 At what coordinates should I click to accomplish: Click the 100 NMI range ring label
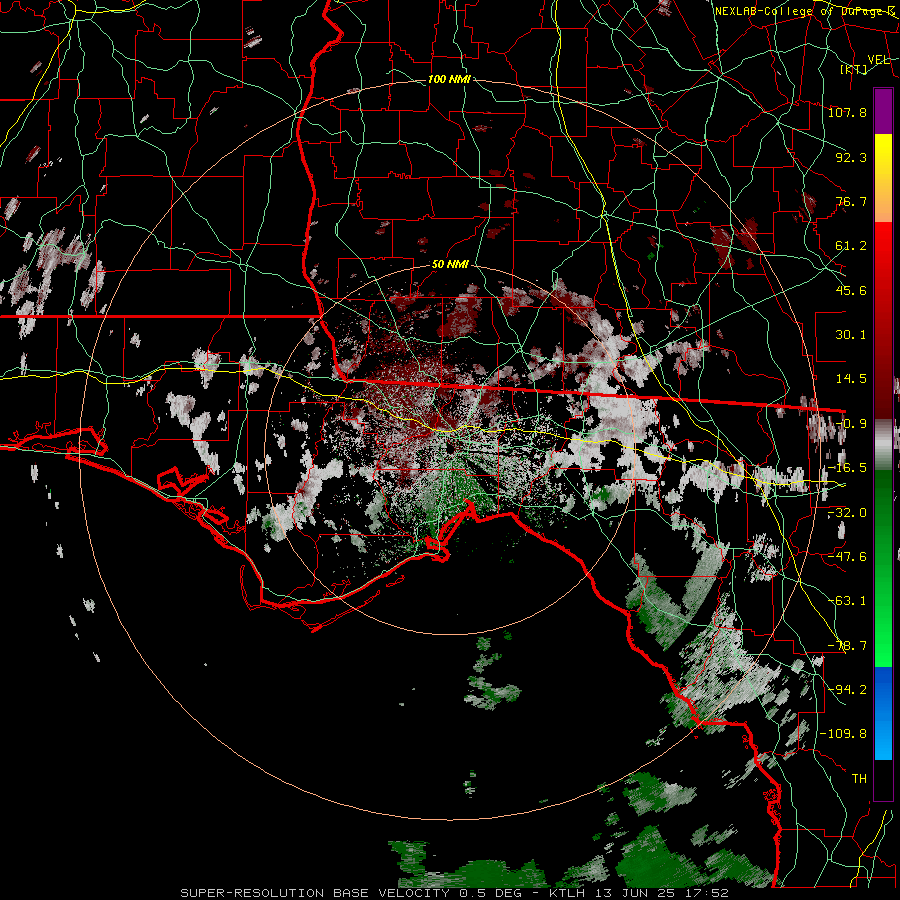pos(449,79)
